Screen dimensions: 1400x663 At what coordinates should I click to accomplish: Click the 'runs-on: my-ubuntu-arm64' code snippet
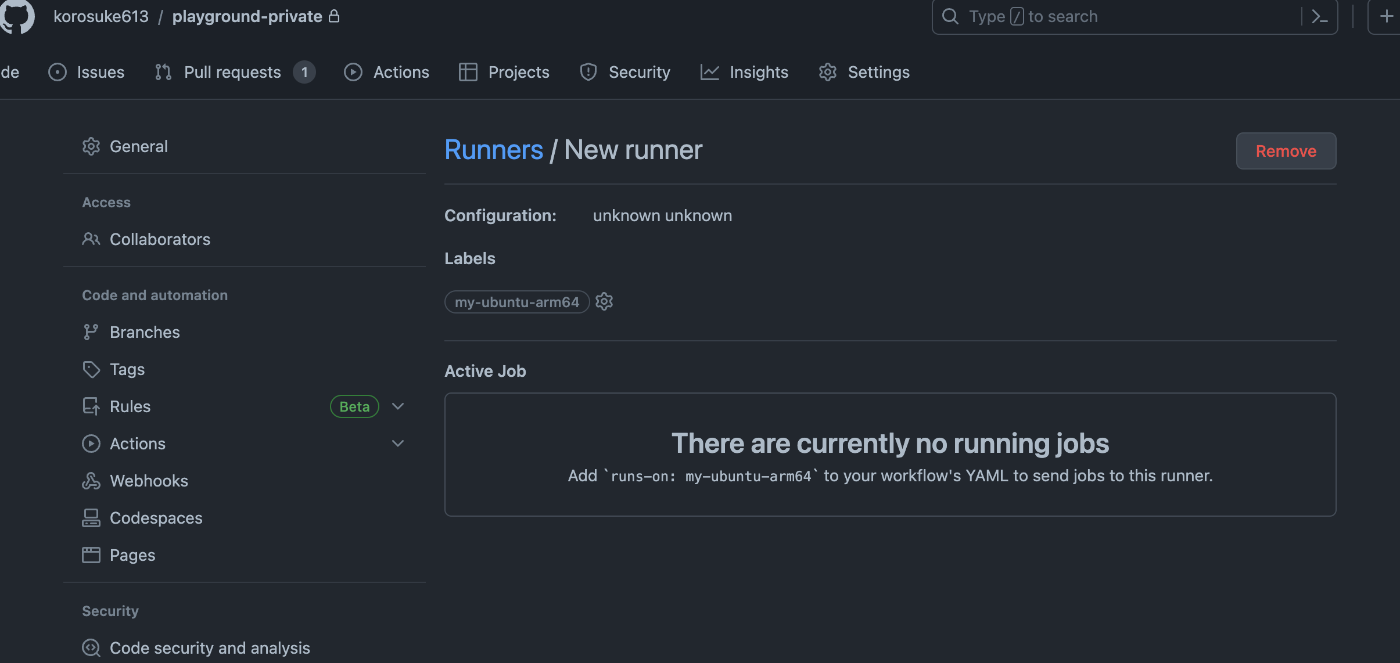coord(709,476)
